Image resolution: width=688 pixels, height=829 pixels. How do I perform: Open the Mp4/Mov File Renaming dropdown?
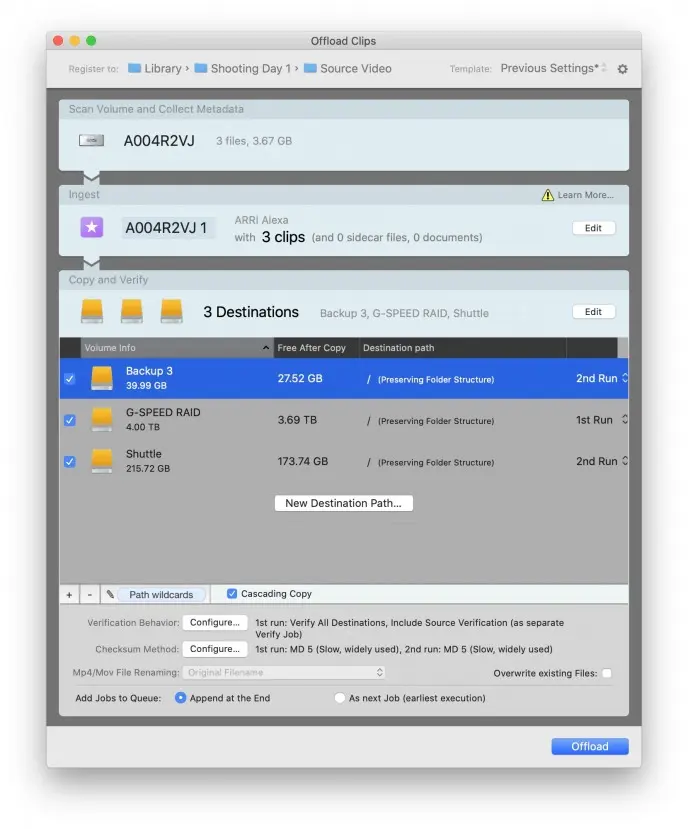[283, 673]
